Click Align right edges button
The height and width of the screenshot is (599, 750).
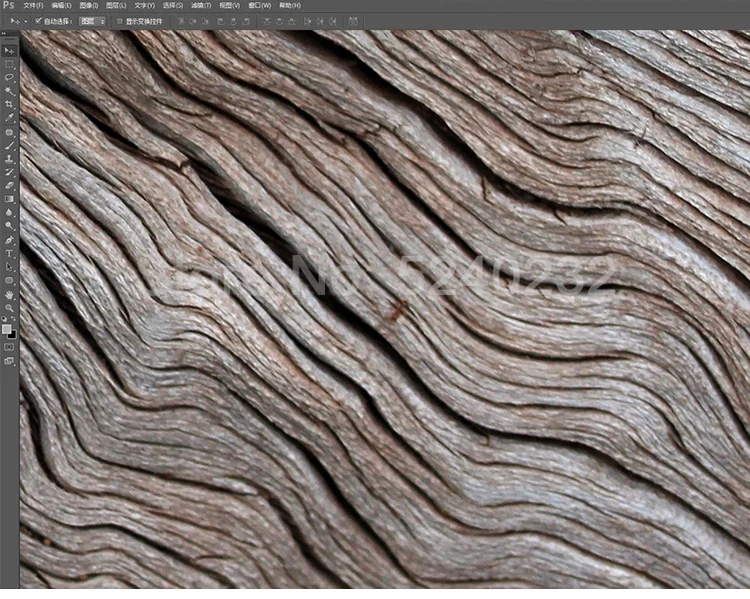[246, 22]
